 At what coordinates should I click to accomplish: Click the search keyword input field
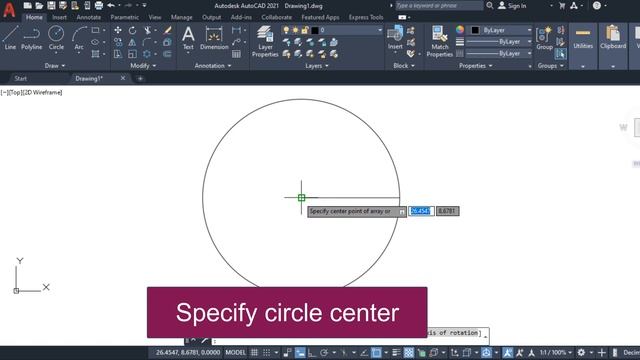click(x=439, y=6)
